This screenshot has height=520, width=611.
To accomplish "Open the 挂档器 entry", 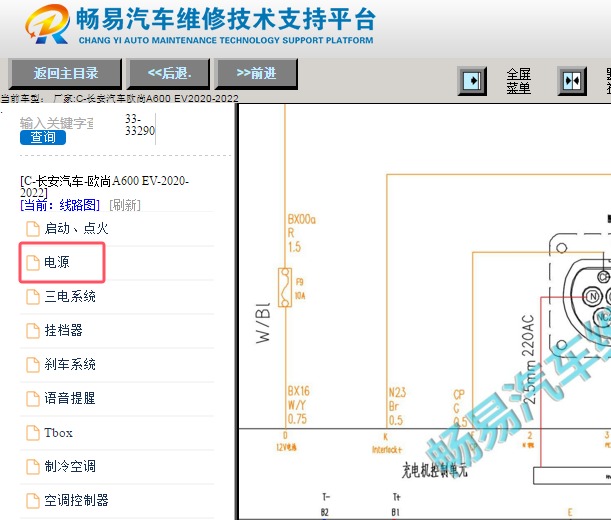I will click(64, 330).
